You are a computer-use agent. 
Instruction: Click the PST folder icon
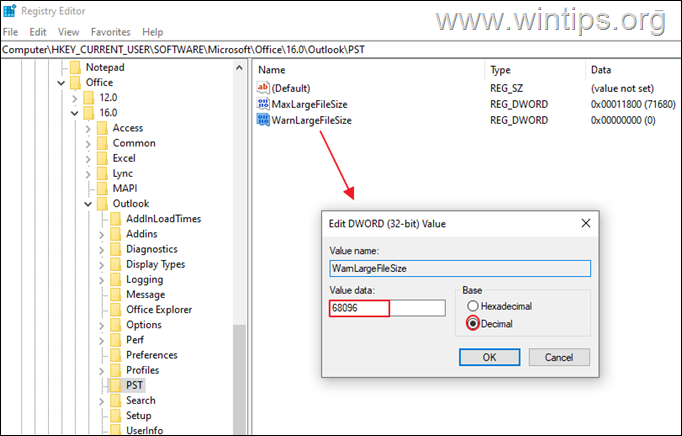(x=116, y=385)
